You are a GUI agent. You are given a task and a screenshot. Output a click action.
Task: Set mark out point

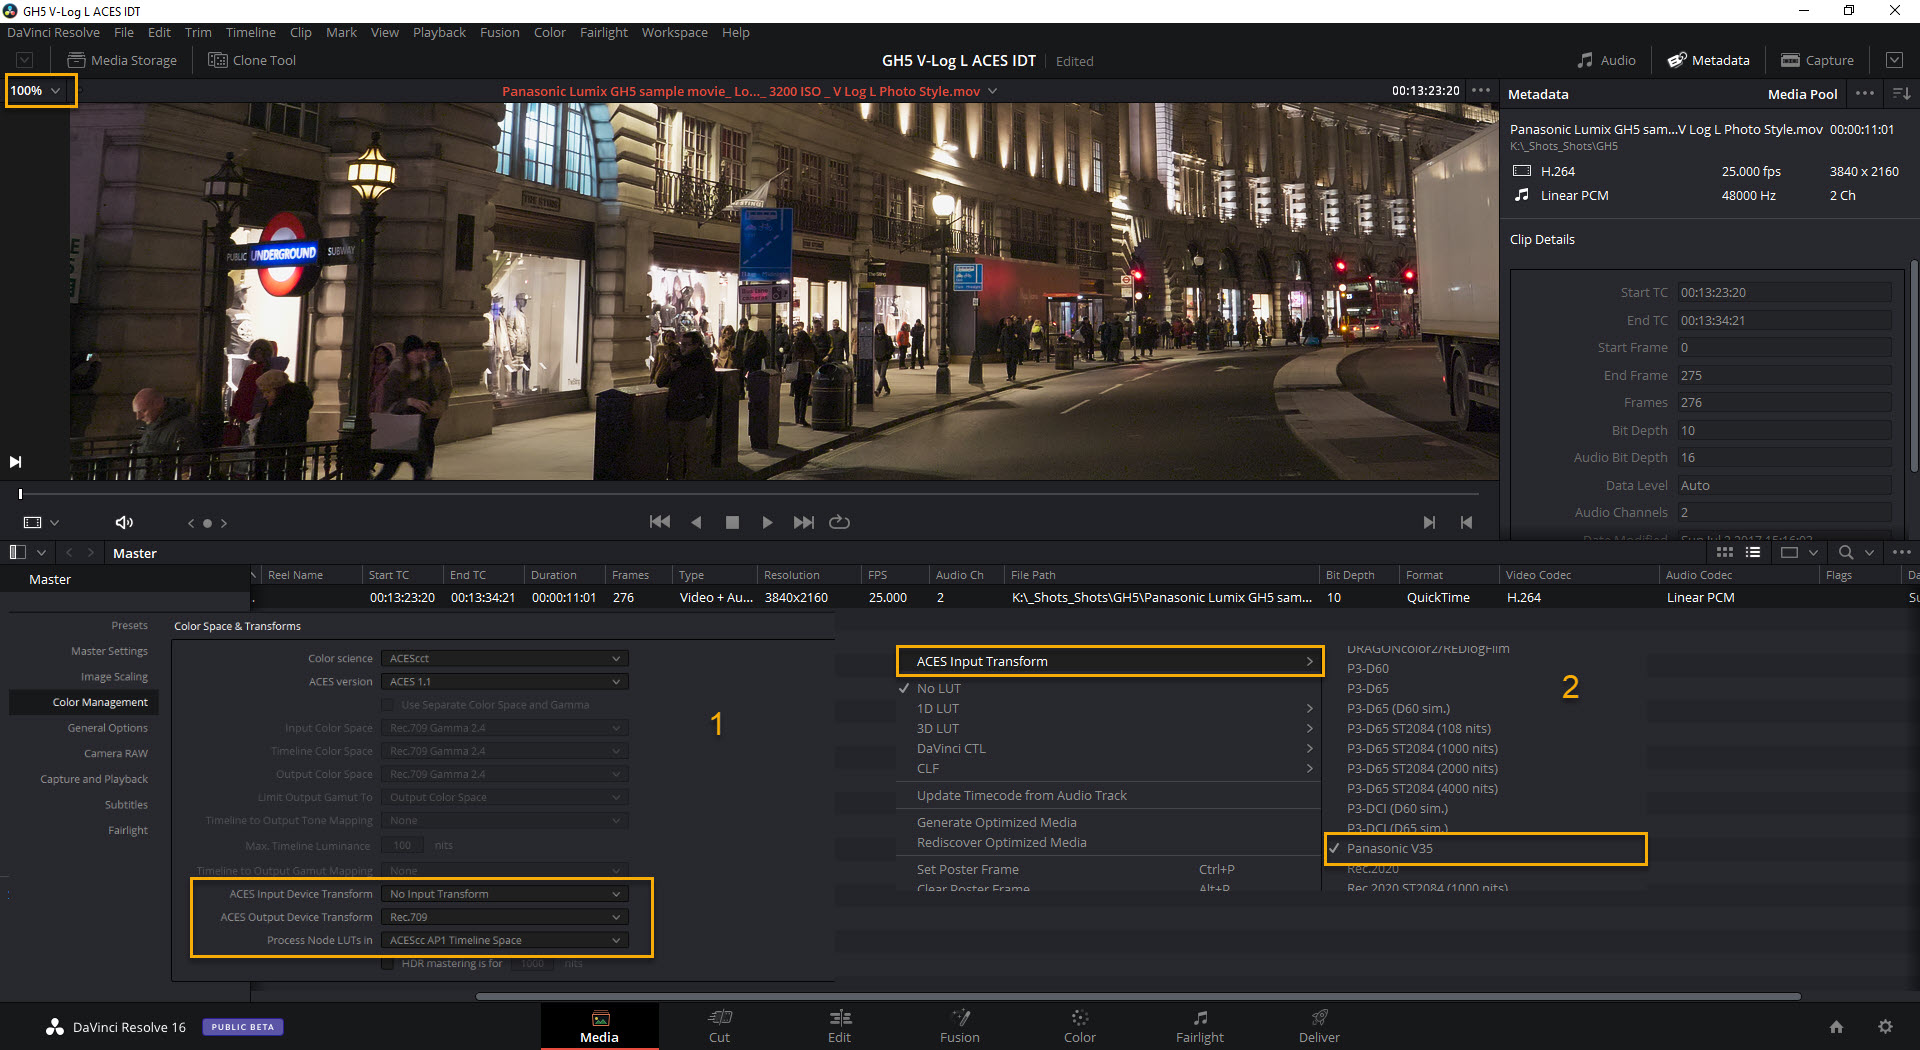tap(1466, 522)
